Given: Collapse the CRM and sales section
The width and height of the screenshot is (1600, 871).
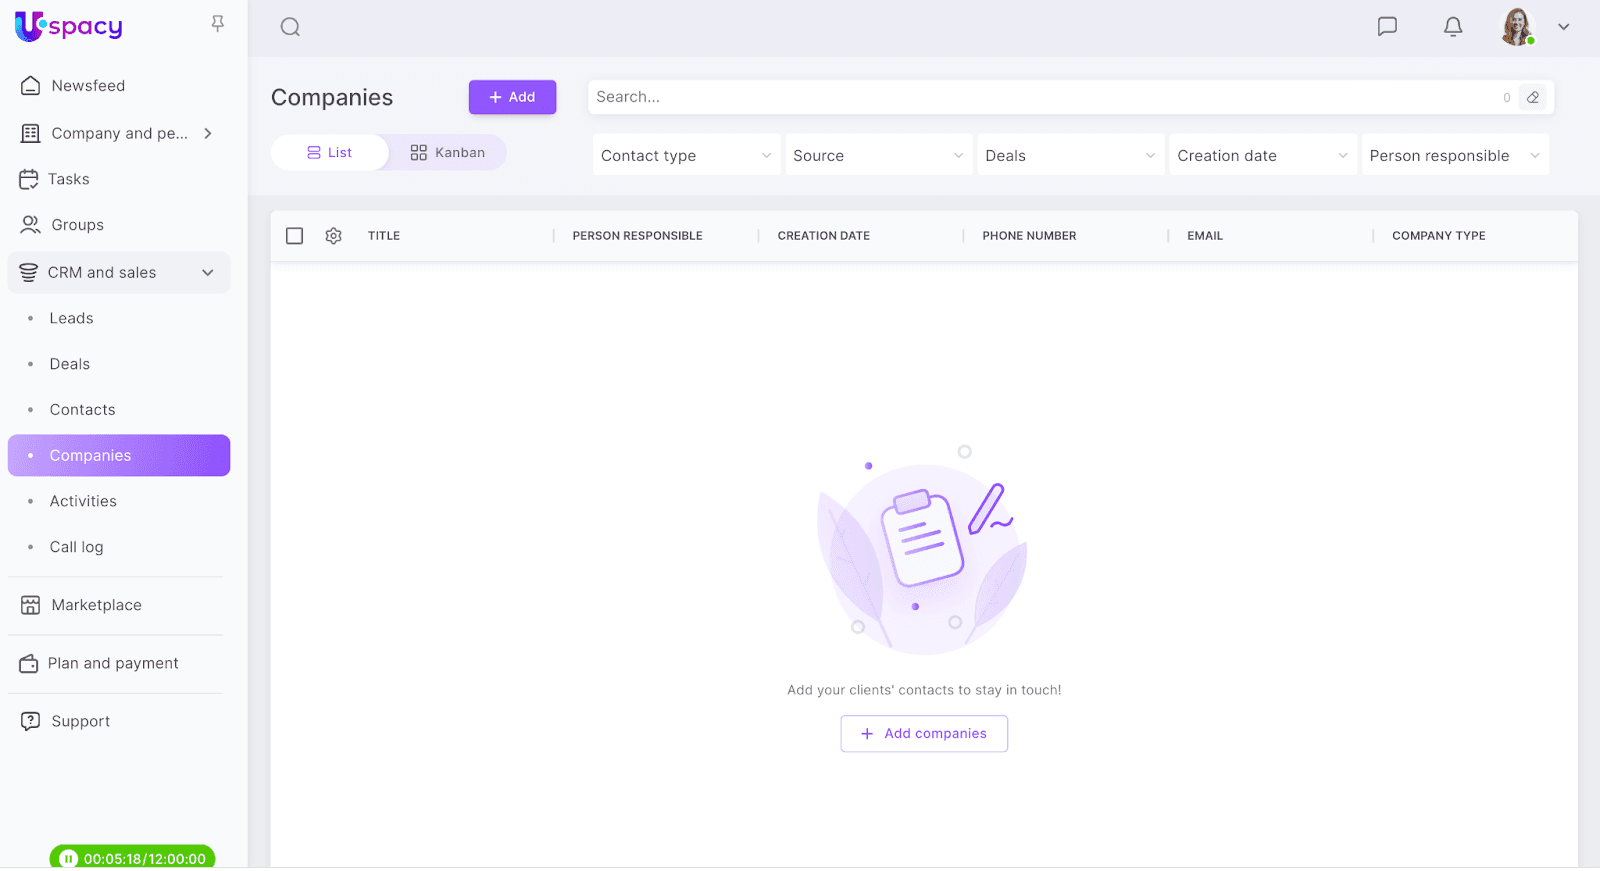Looking at the screenshot, I should [208, 273].
